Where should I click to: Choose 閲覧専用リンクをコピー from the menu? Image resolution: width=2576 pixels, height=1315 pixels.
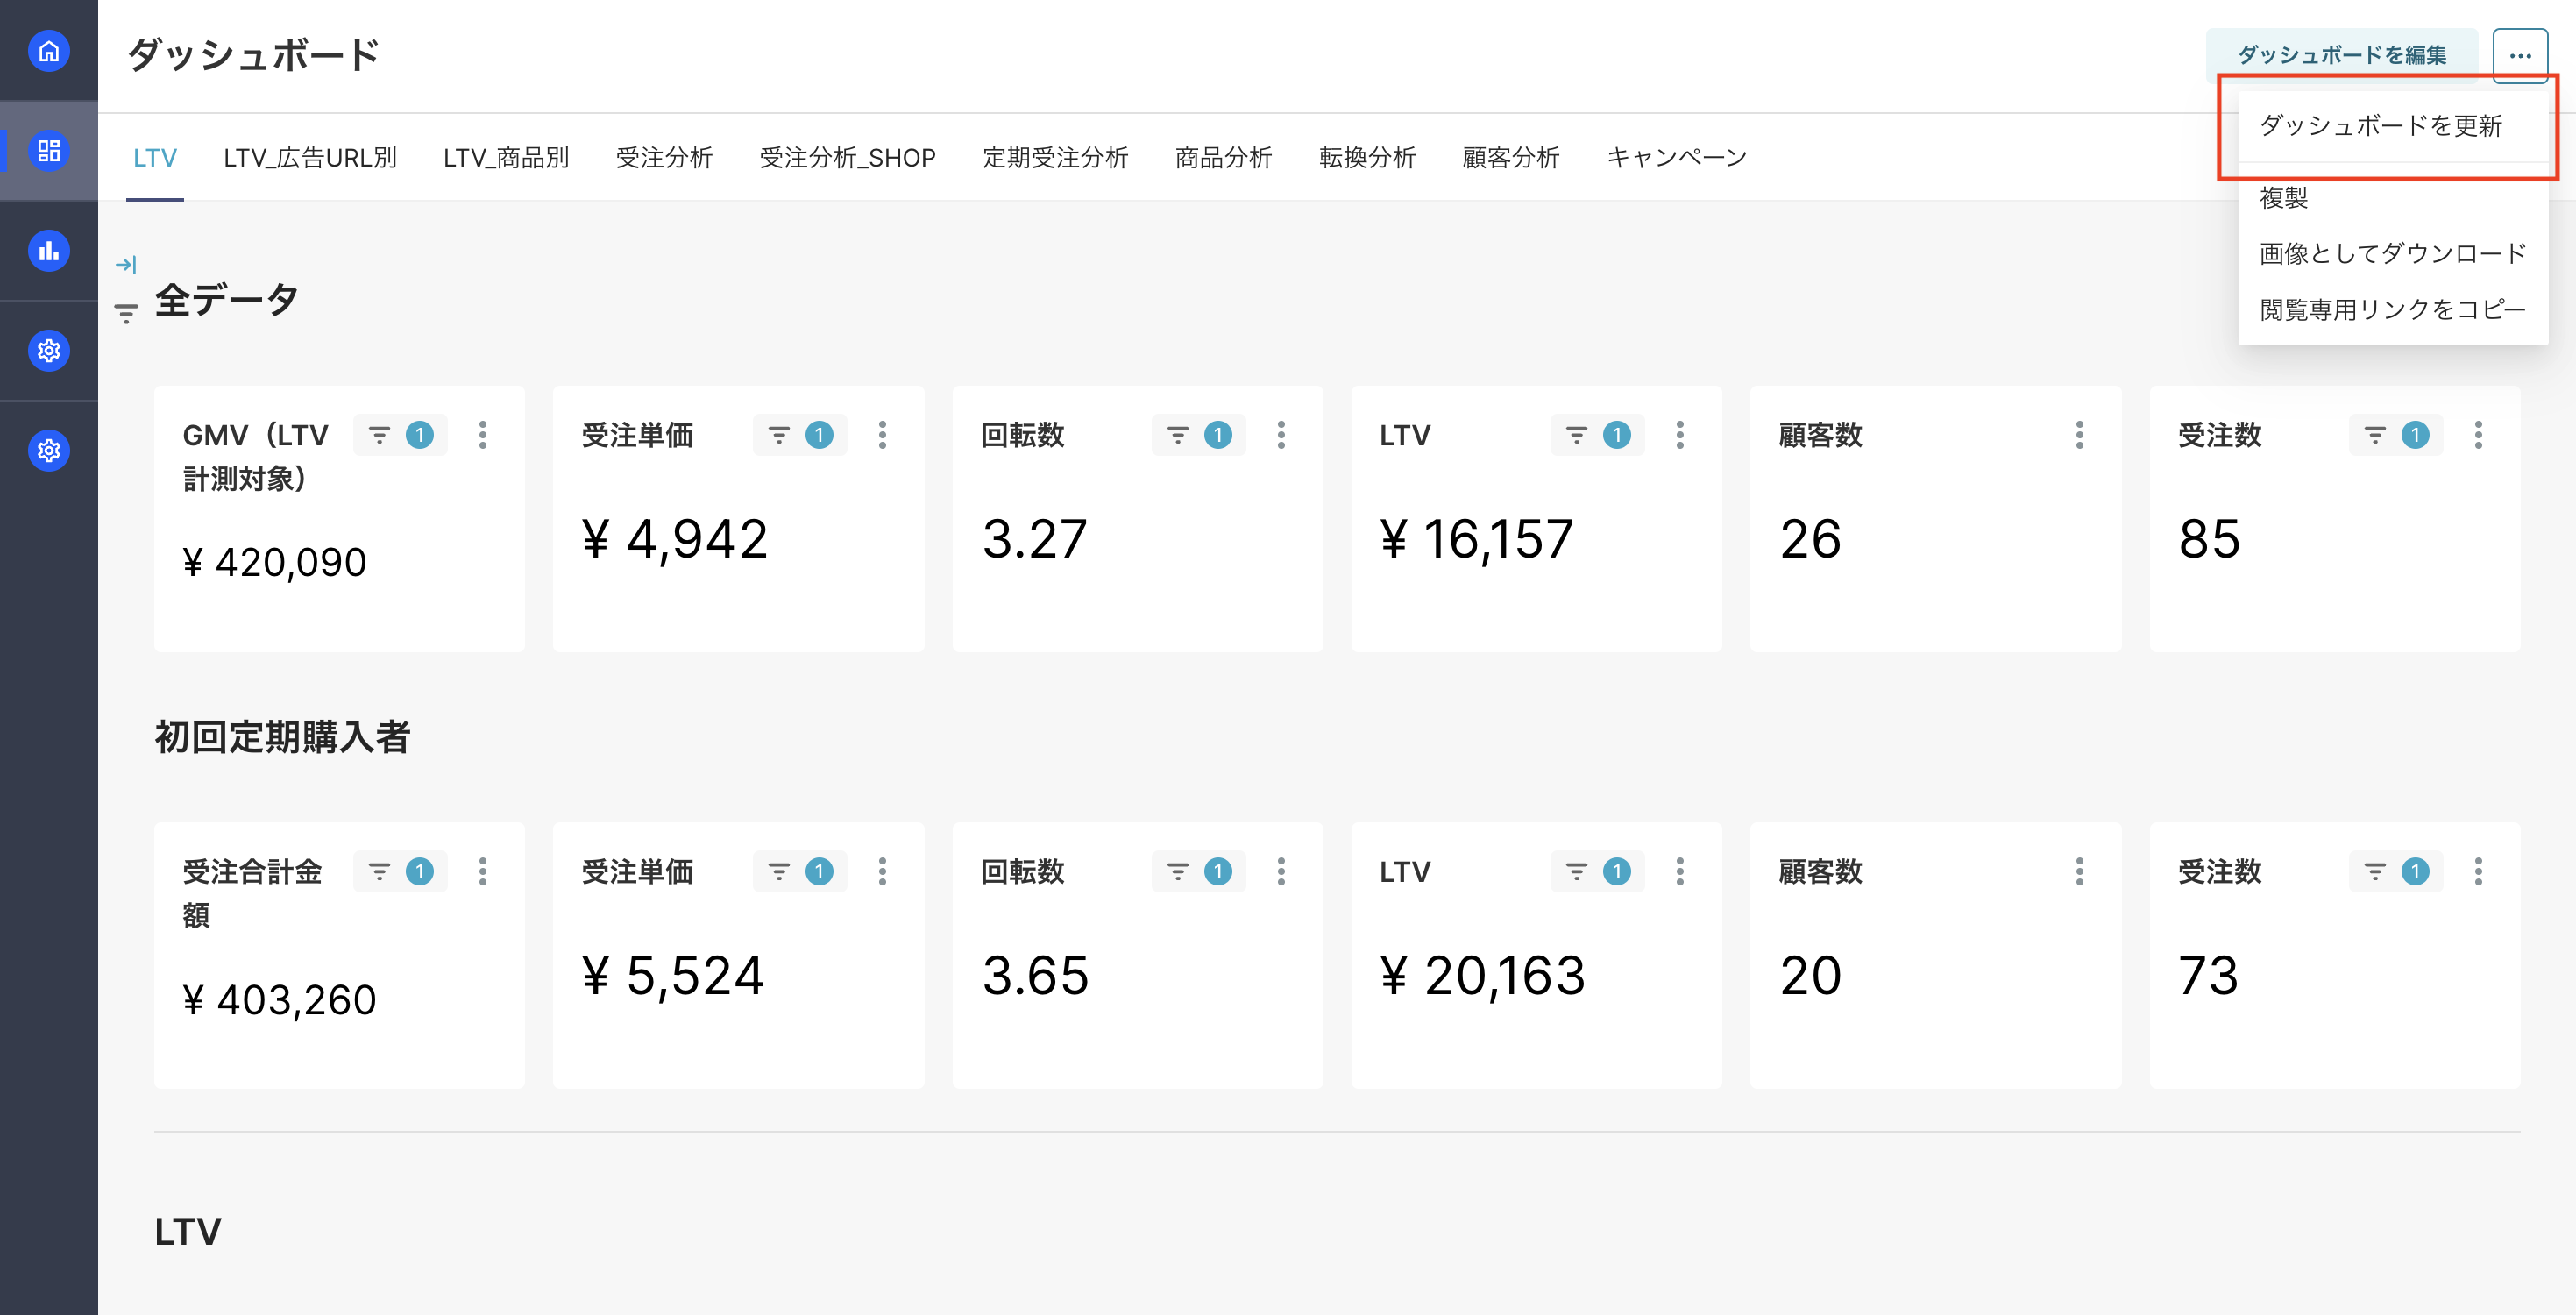2393,309
